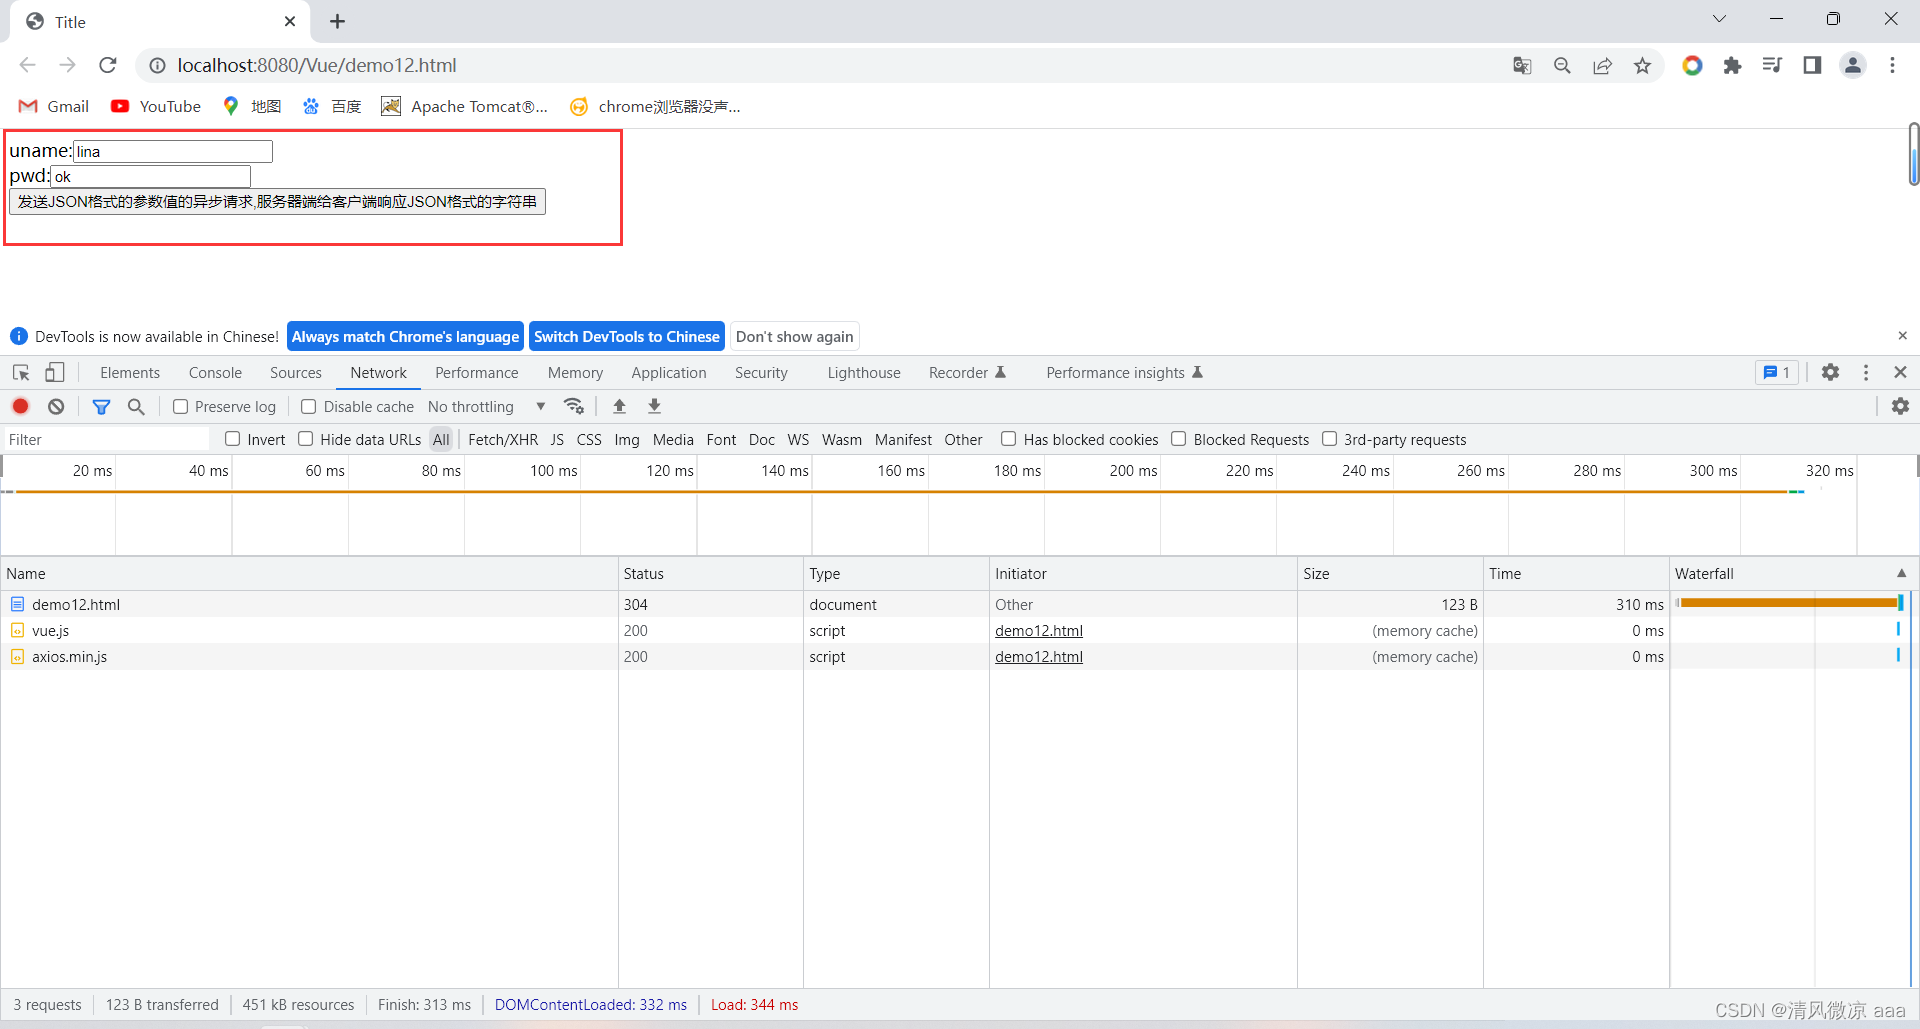Check Blocked Requests checkbox

(x=1179, y=439)
